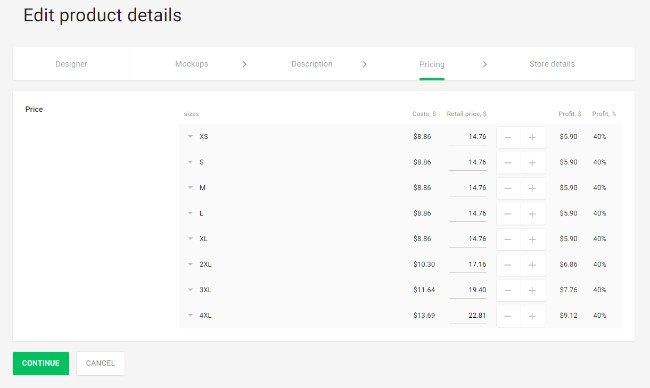
Task: Click the green Continue button
Action: click(41, 363)
